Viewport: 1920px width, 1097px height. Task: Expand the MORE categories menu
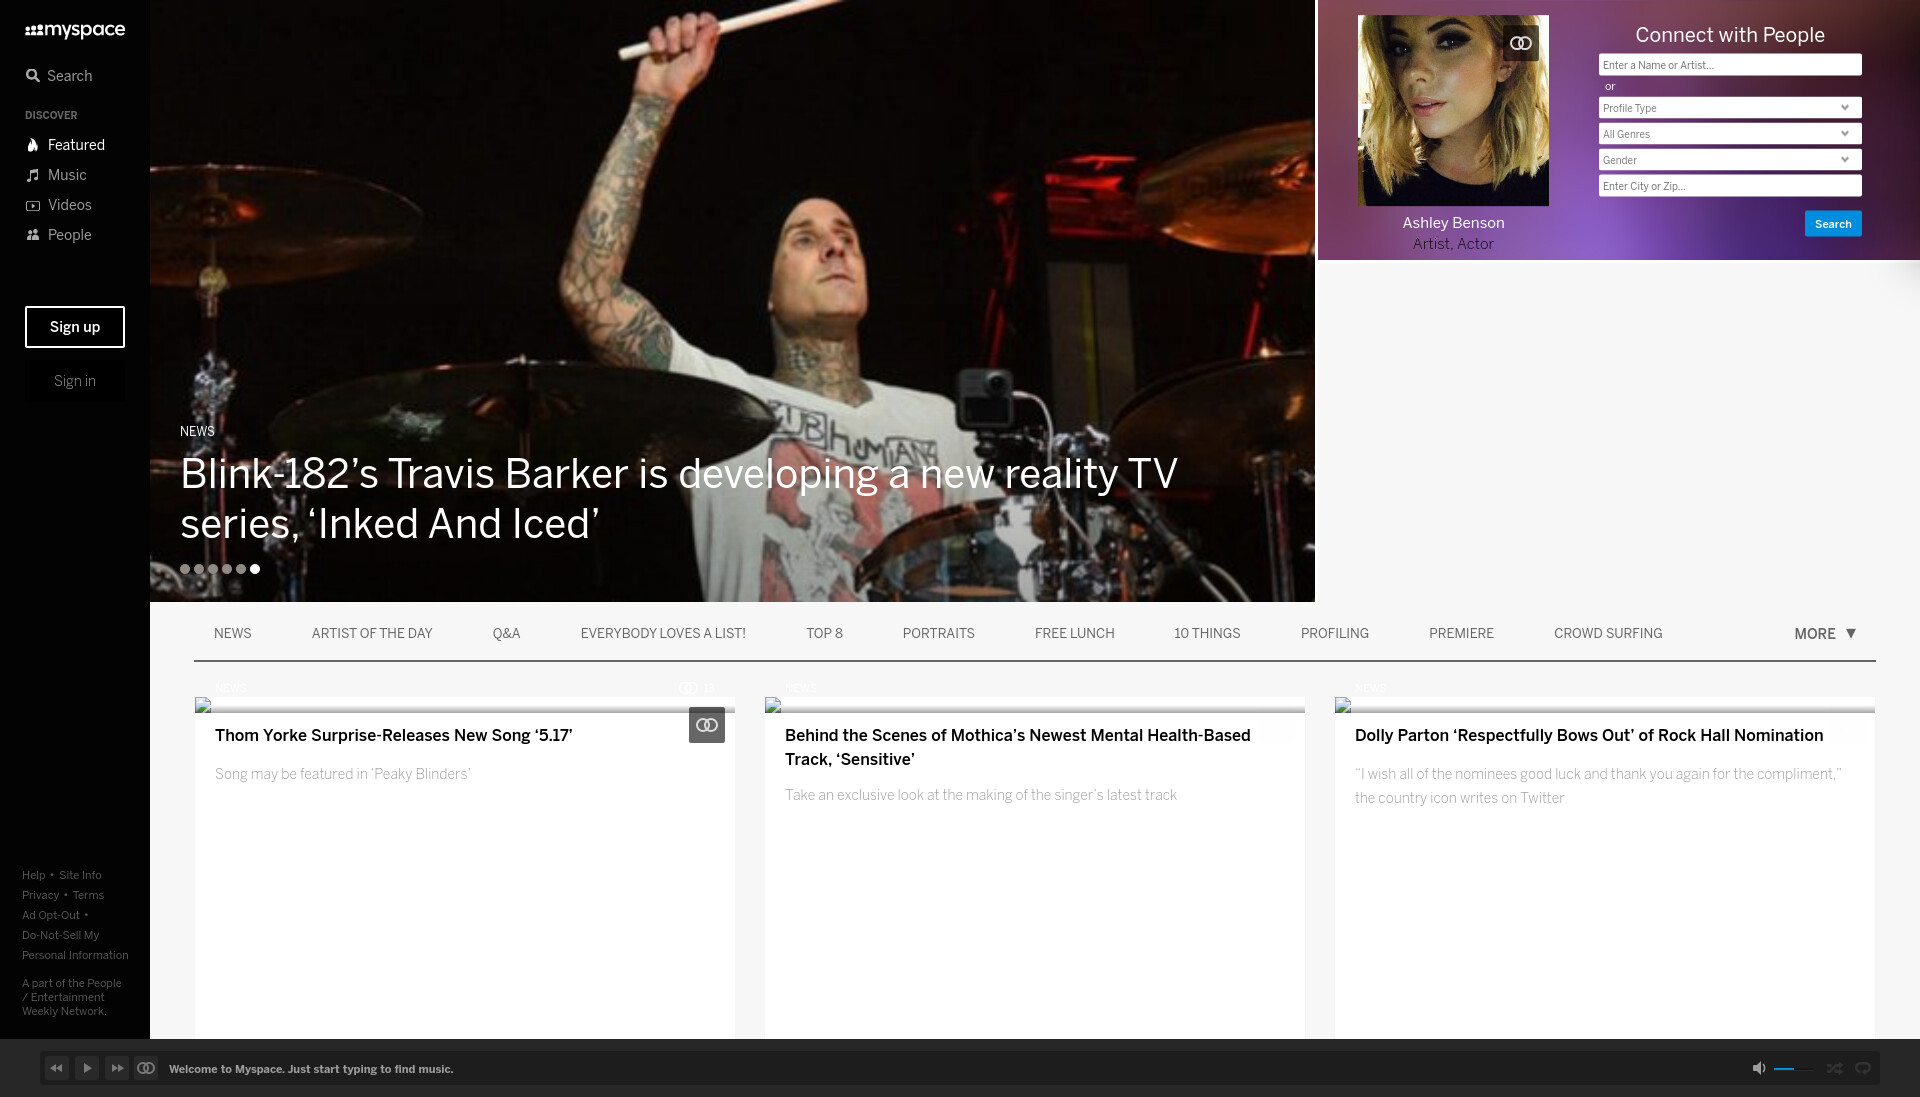pyautogui.click(x=1825, y=633)
